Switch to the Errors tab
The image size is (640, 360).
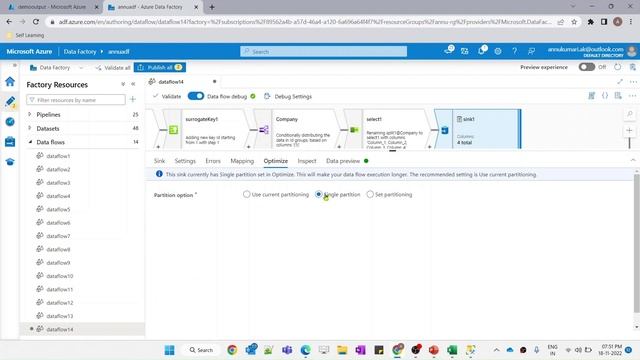pos(213,161)
